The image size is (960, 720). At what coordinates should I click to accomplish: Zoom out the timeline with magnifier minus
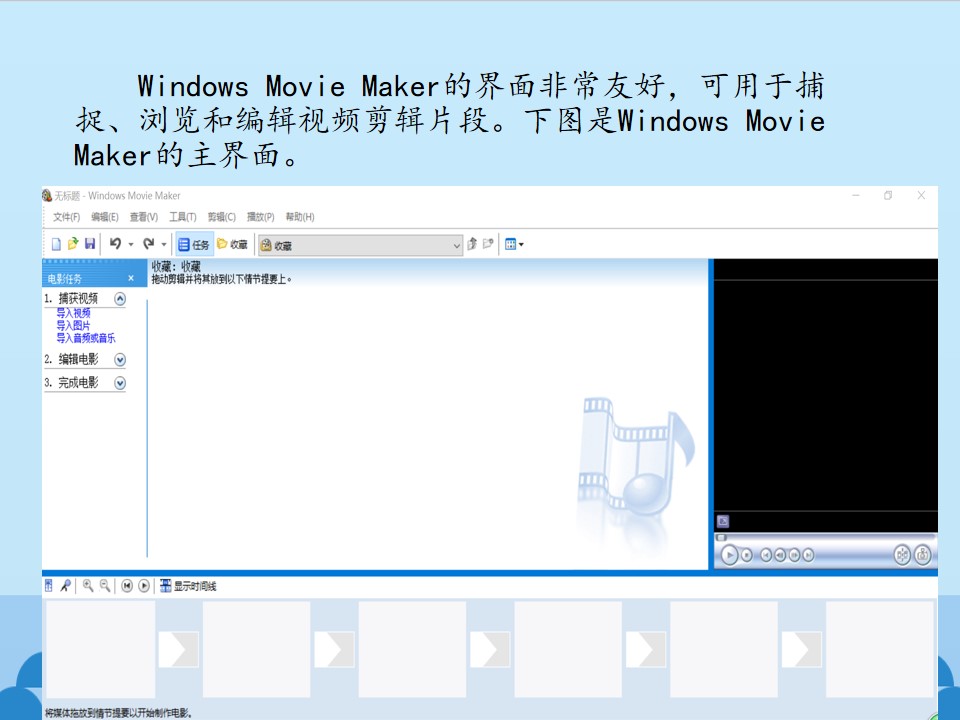coord(105,586)
